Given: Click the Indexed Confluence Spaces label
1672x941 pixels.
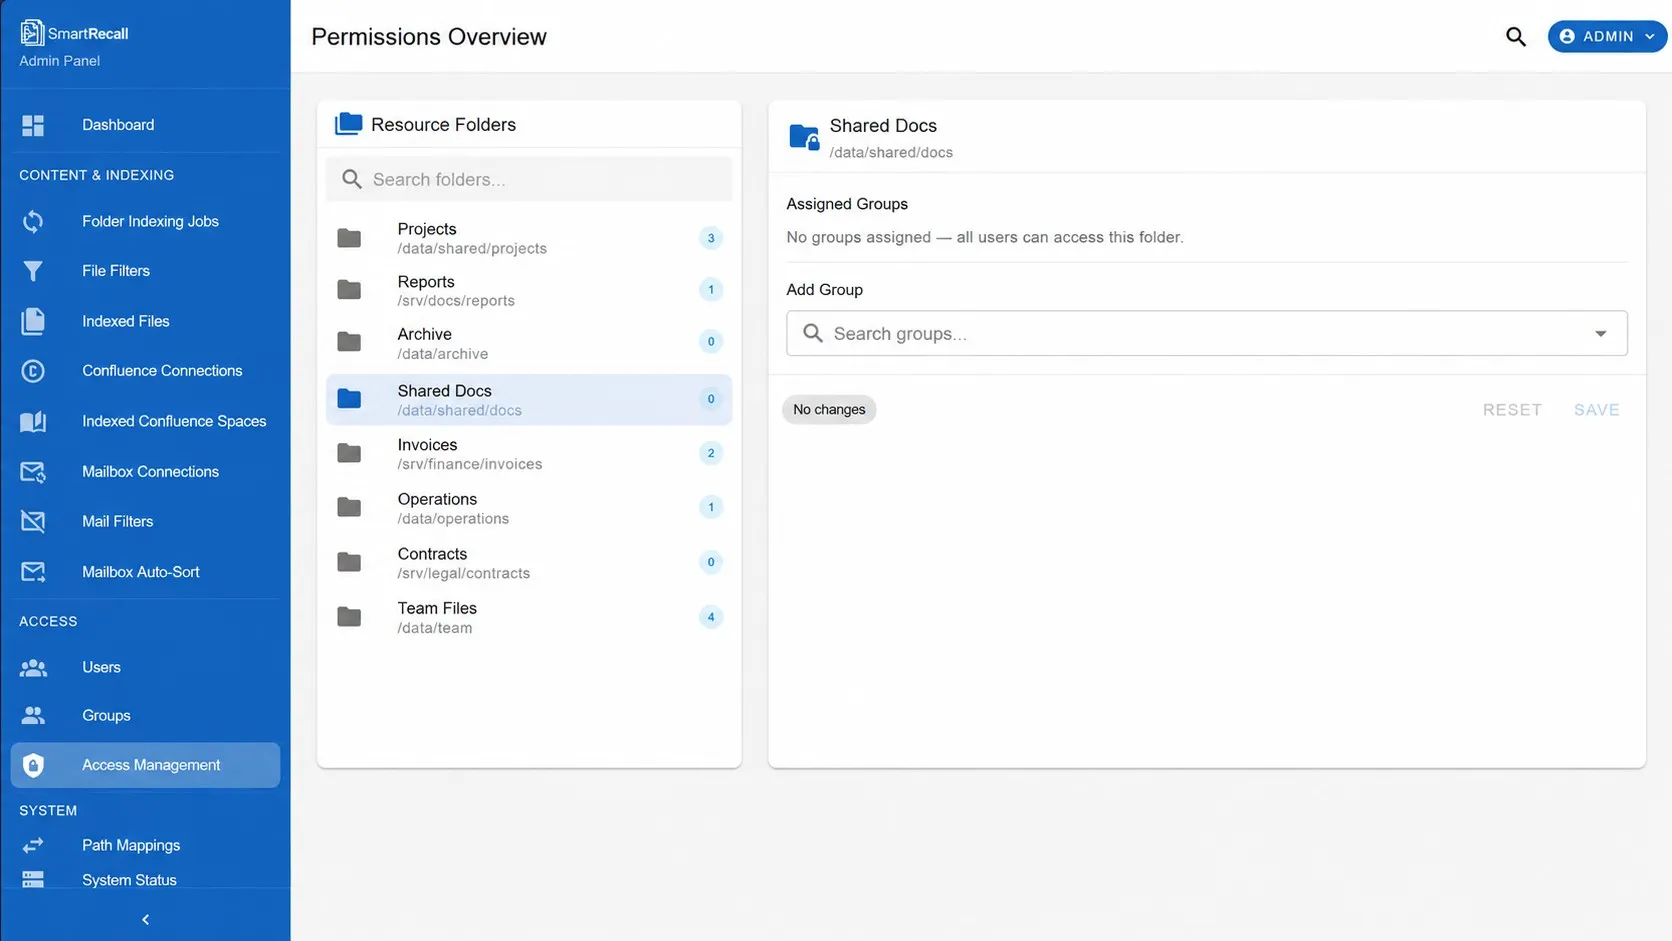Looking at the screenshot, I should (x=174, y=421).
